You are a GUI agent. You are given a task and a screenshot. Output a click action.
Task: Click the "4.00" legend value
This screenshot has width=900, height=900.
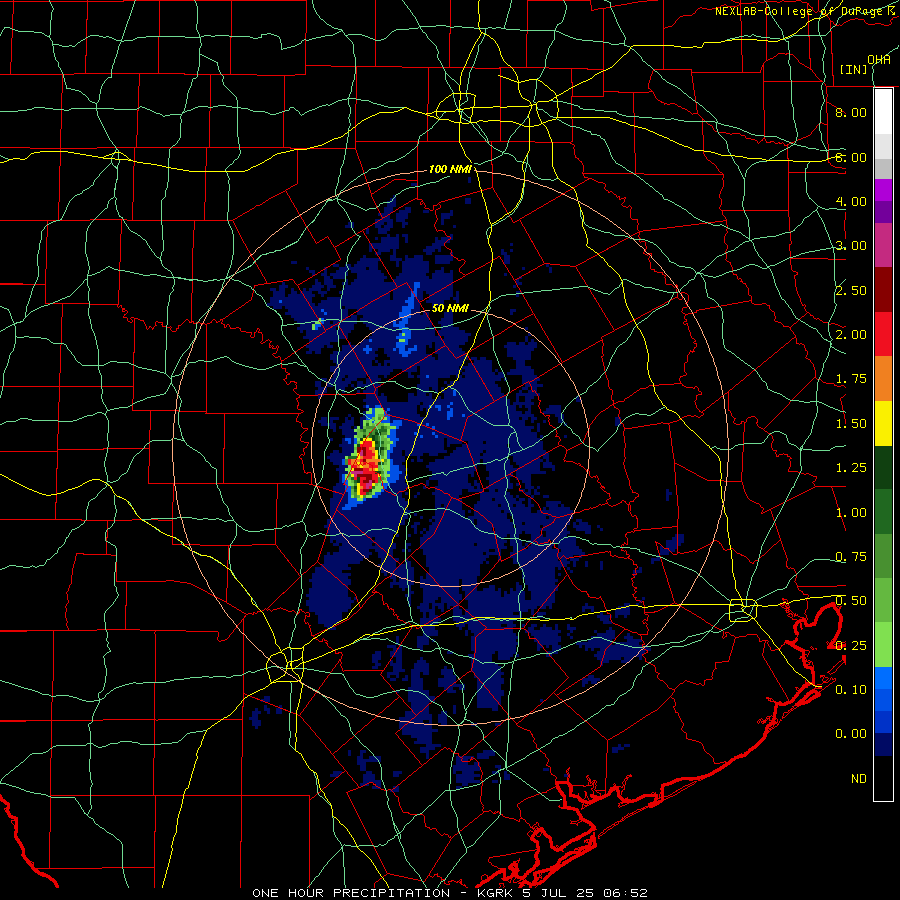(x=851, y=201)
